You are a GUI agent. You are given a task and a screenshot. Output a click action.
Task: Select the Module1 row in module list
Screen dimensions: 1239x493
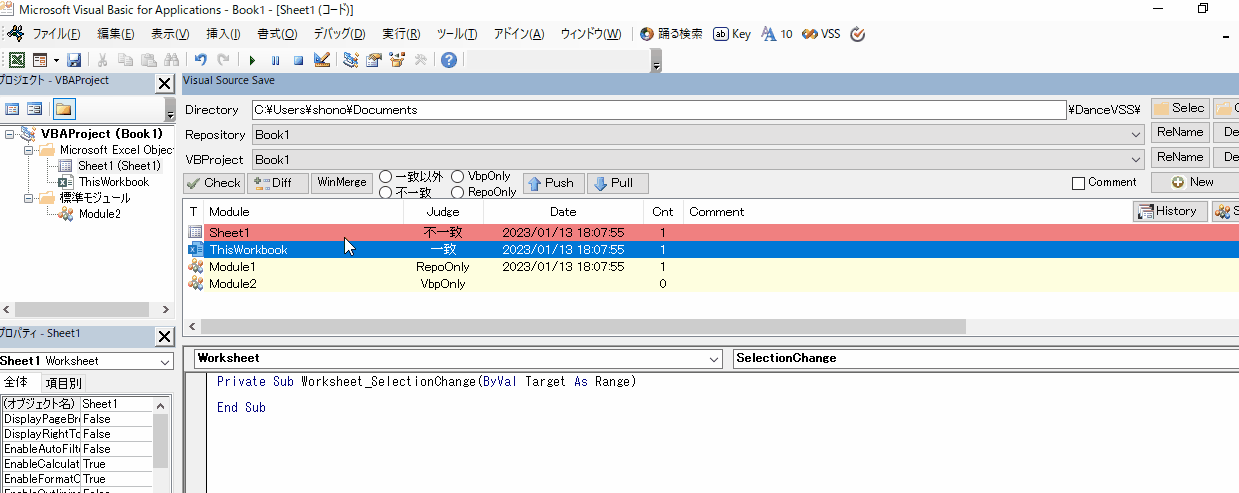click(x=711, y=267)
